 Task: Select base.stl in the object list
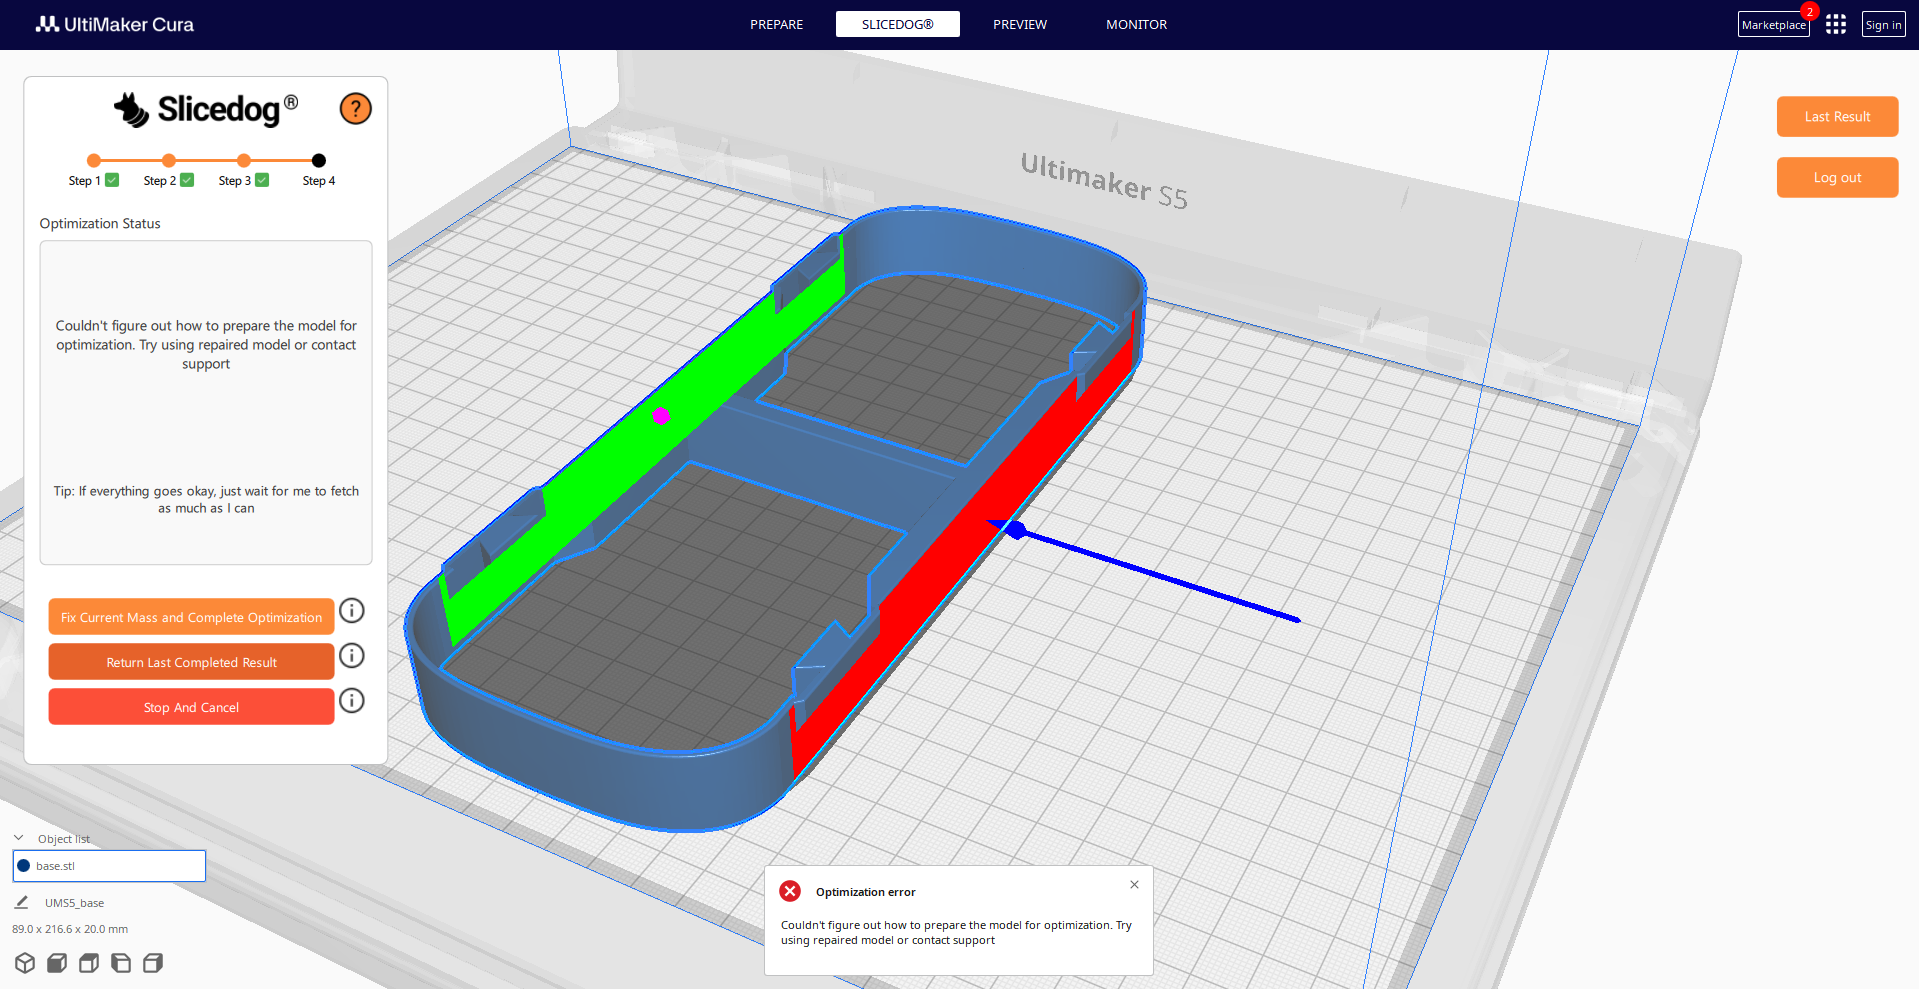coord(108,865)
